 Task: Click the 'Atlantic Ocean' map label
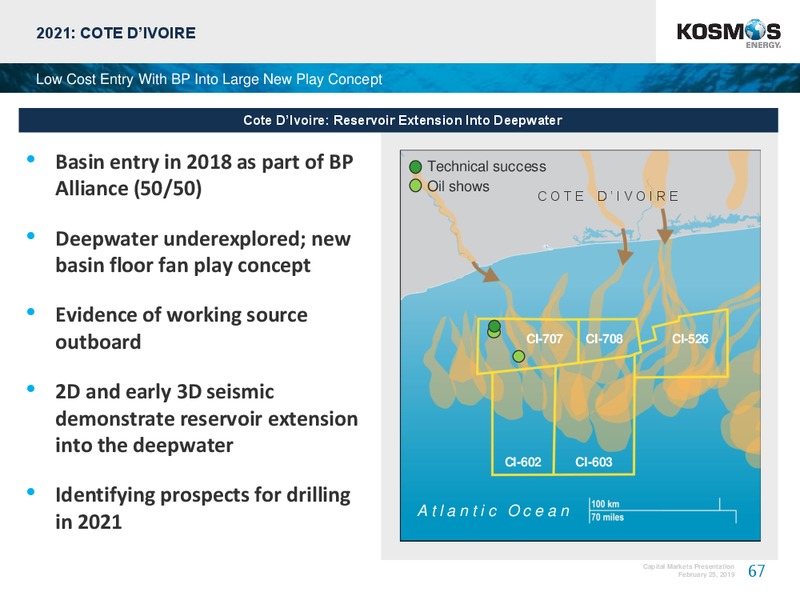pos(494,511)
